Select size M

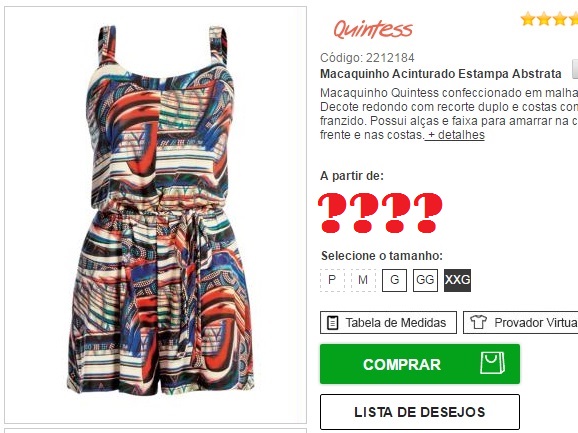[x=363, y=280]
